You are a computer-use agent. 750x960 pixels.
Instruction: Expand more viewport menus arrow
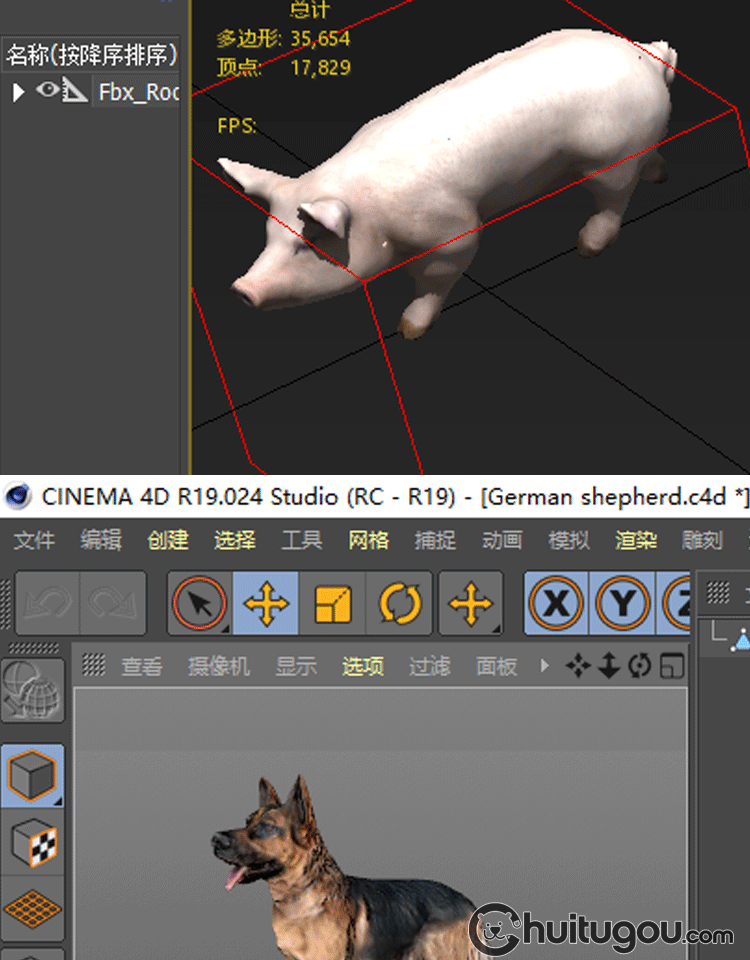(544, 666)
